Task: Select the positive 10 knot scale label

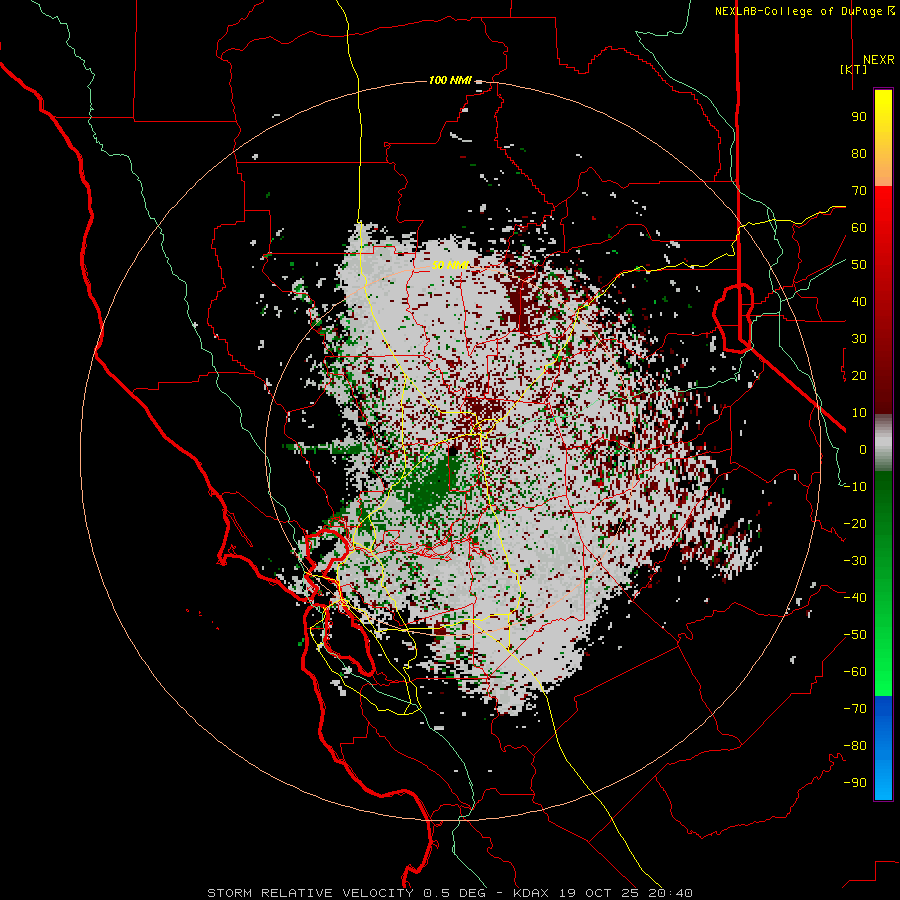Action: [859, 413]
